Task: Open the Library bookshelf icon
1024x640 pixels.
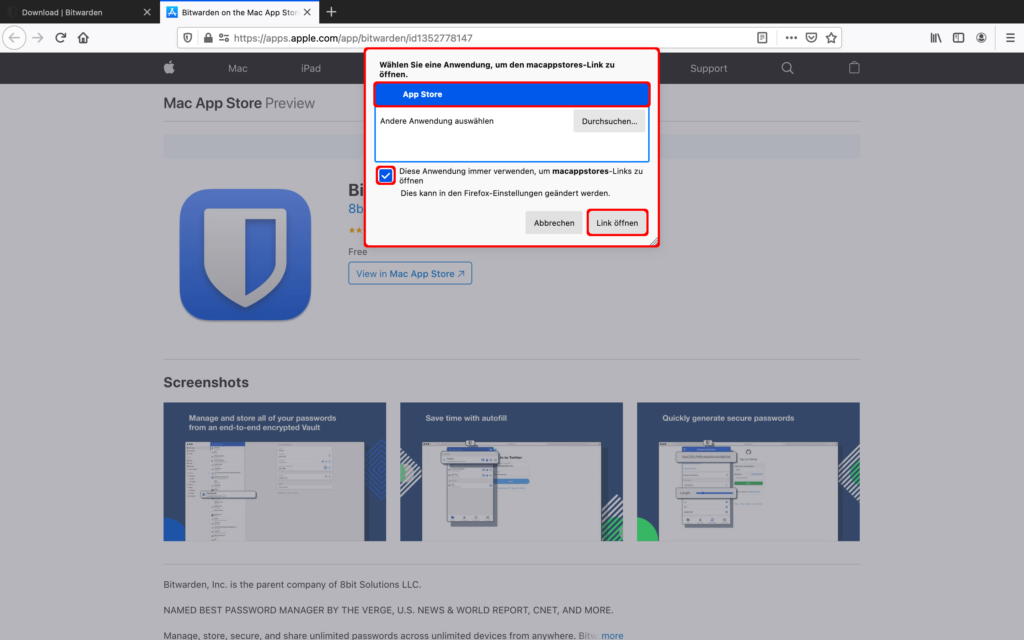Action: click(936, 38)
